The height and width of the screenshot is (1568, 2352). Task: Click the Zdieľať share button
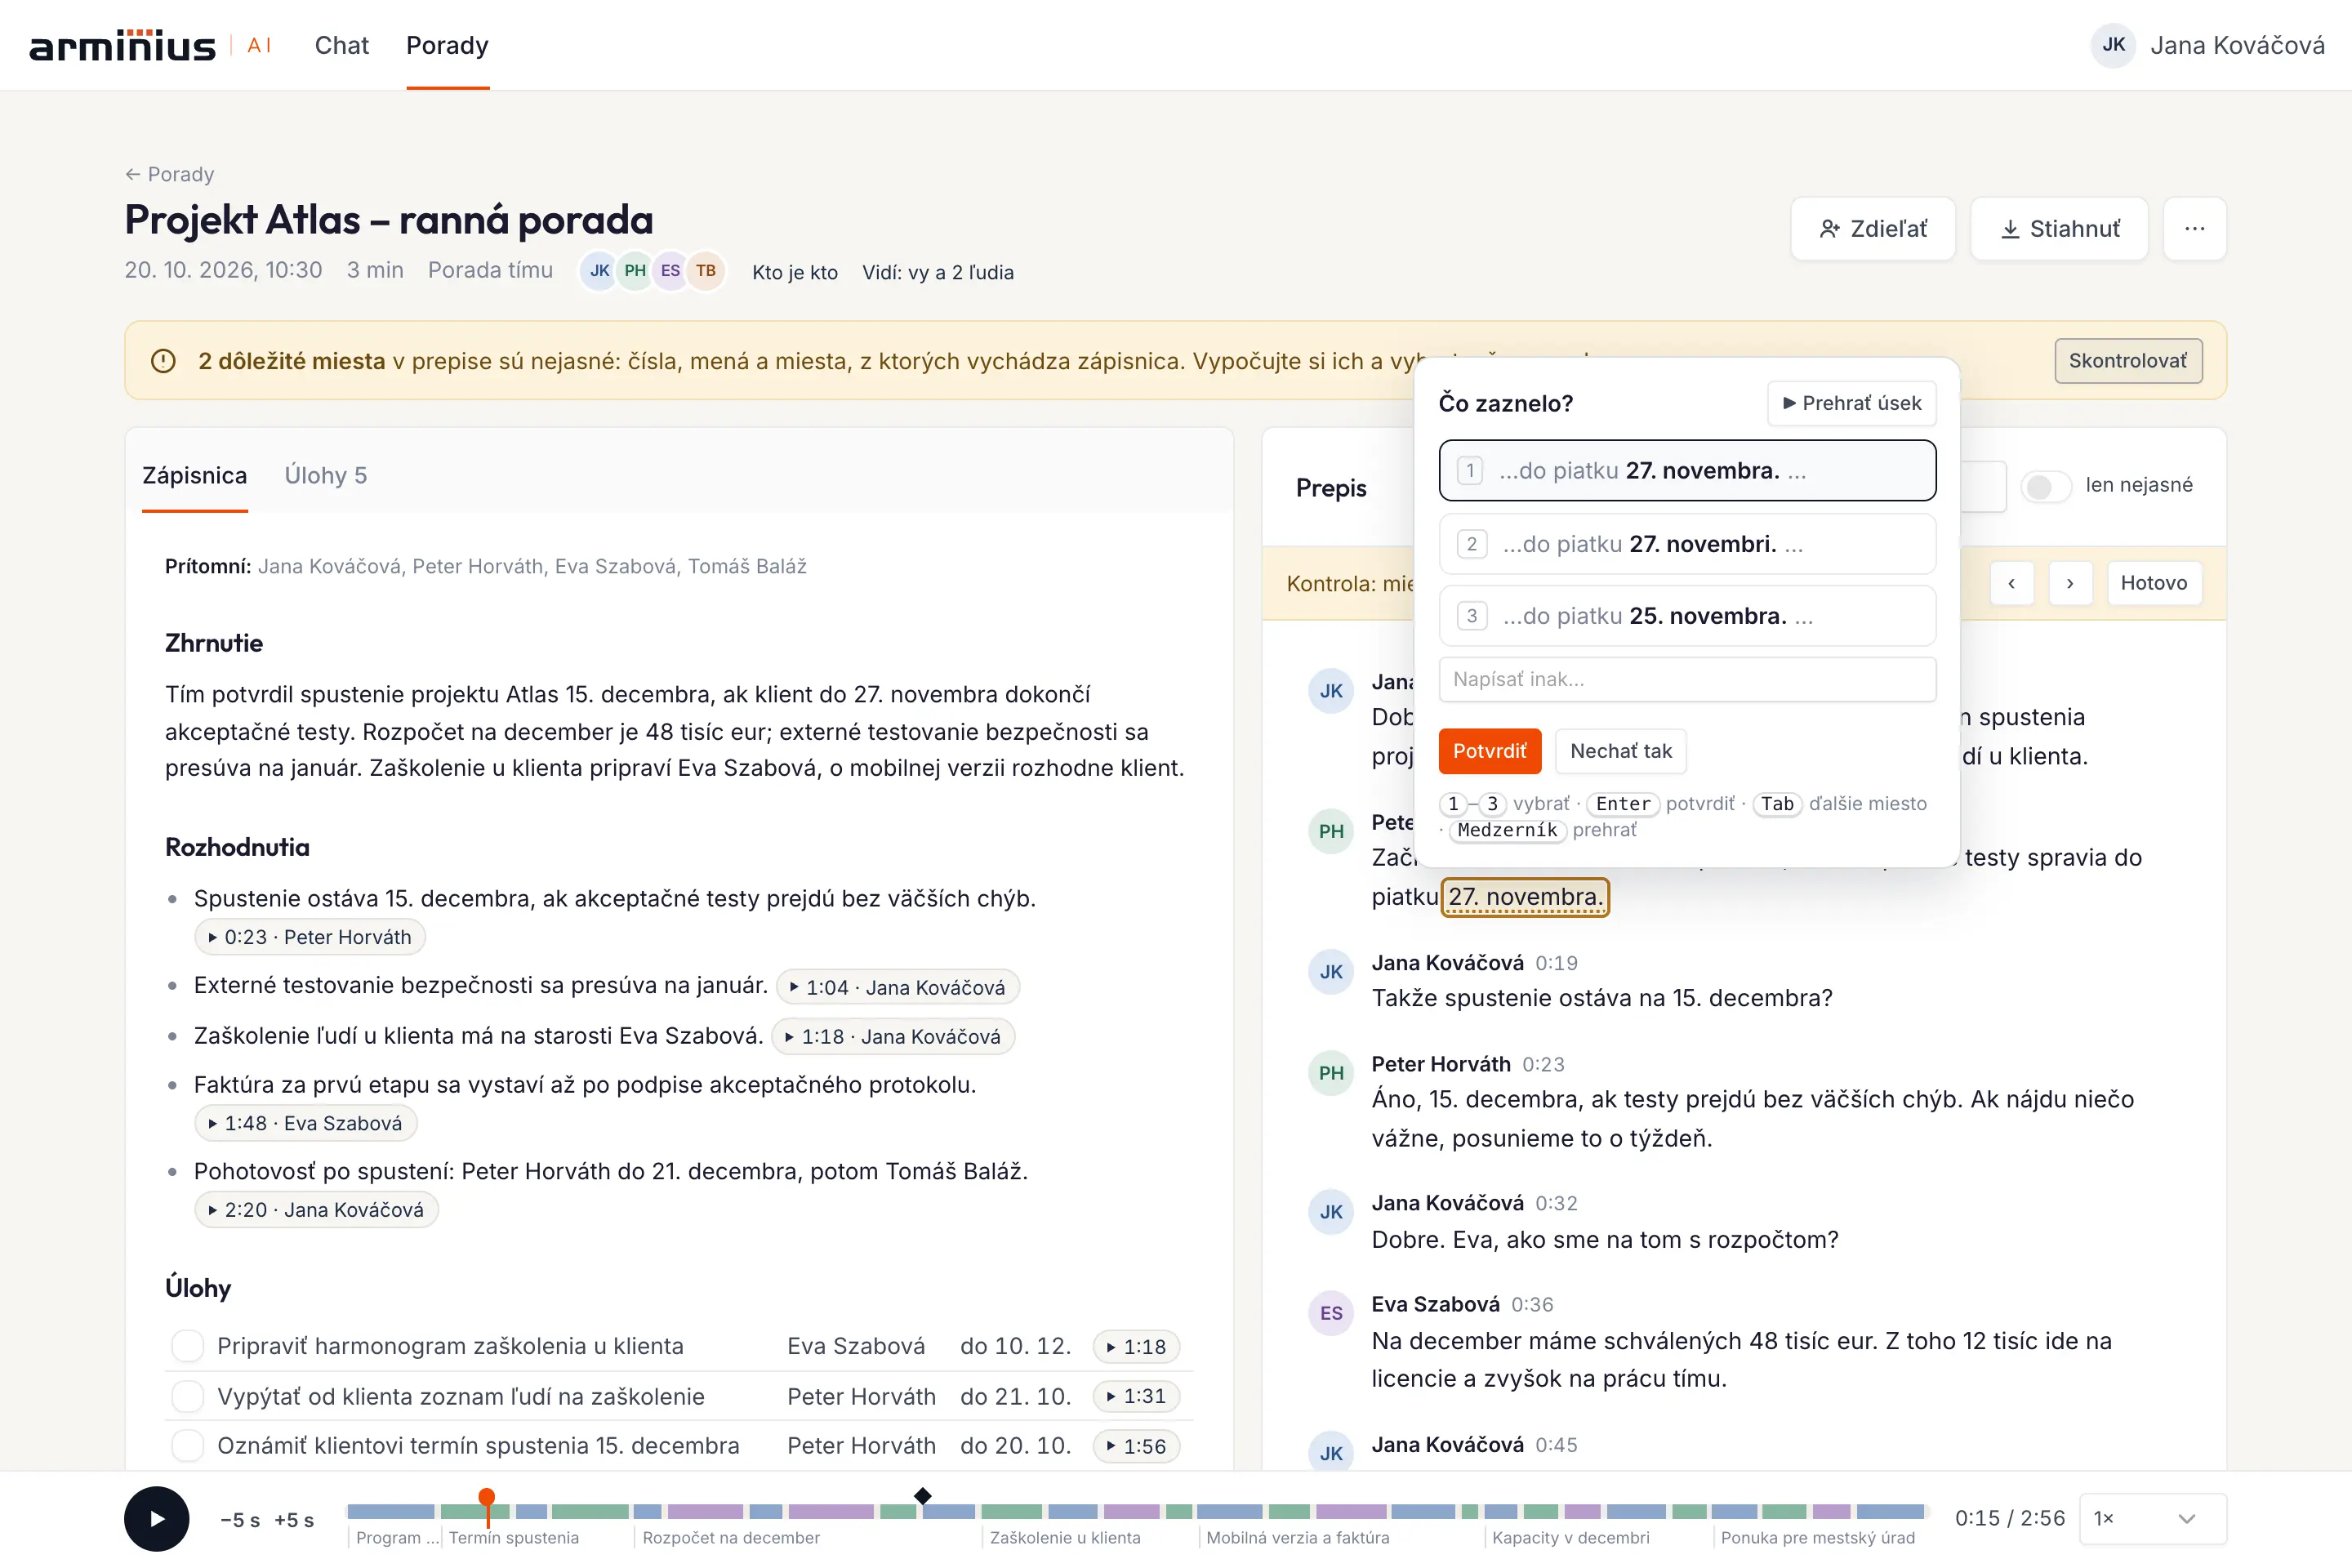click(x=1872, y=229)
